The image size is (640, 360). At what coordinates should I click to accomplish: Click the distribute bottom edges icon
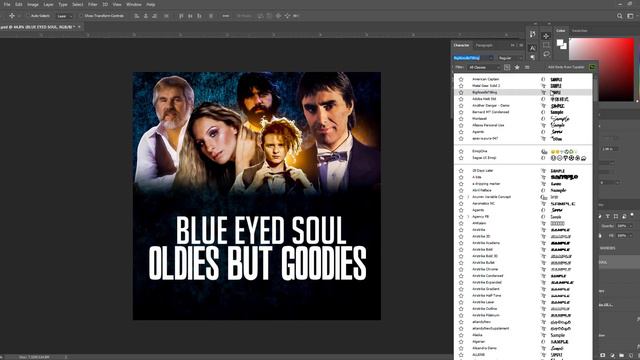pos(199,16)
